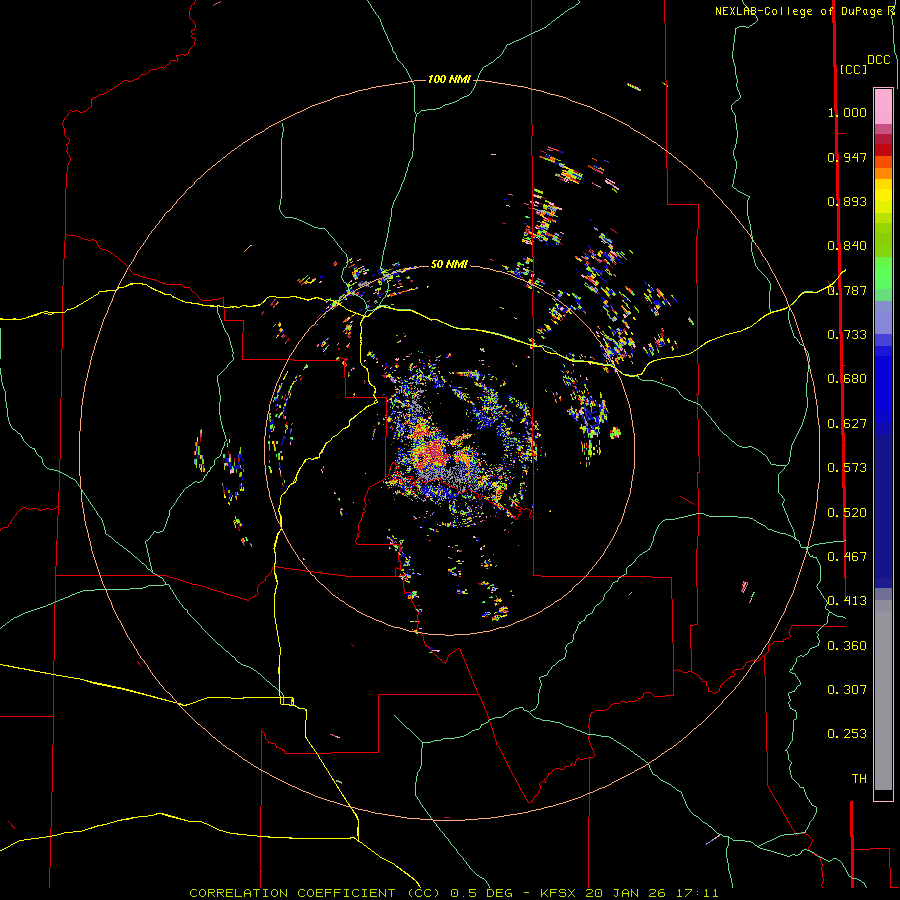This screenshot has height=900, width=900.
Task: Click the NEXLAB-College of DuPage header text
Action: pyautogui.click(x=798, y=11)
